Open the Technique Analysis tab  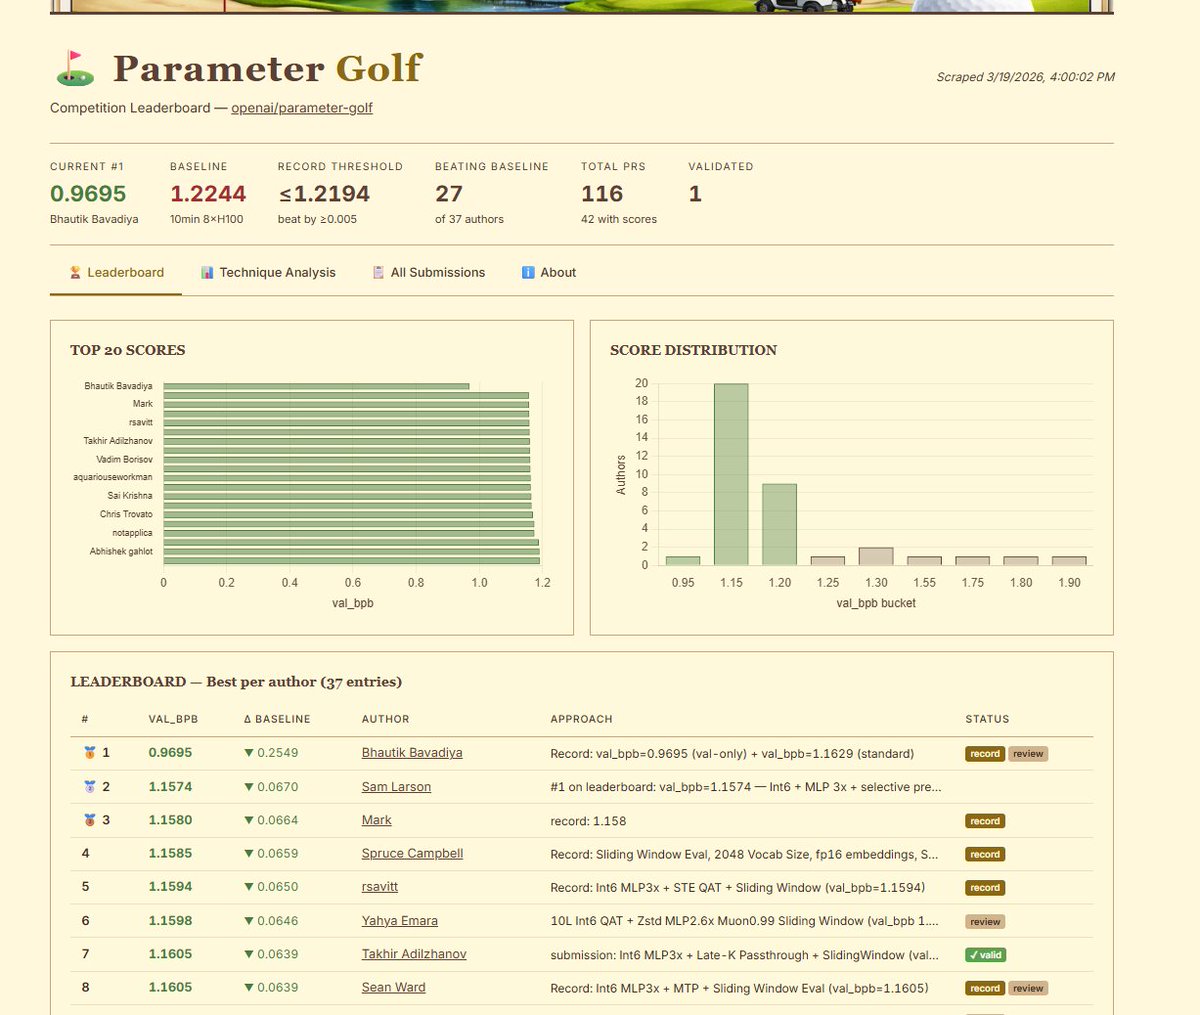tap(268, 272)
